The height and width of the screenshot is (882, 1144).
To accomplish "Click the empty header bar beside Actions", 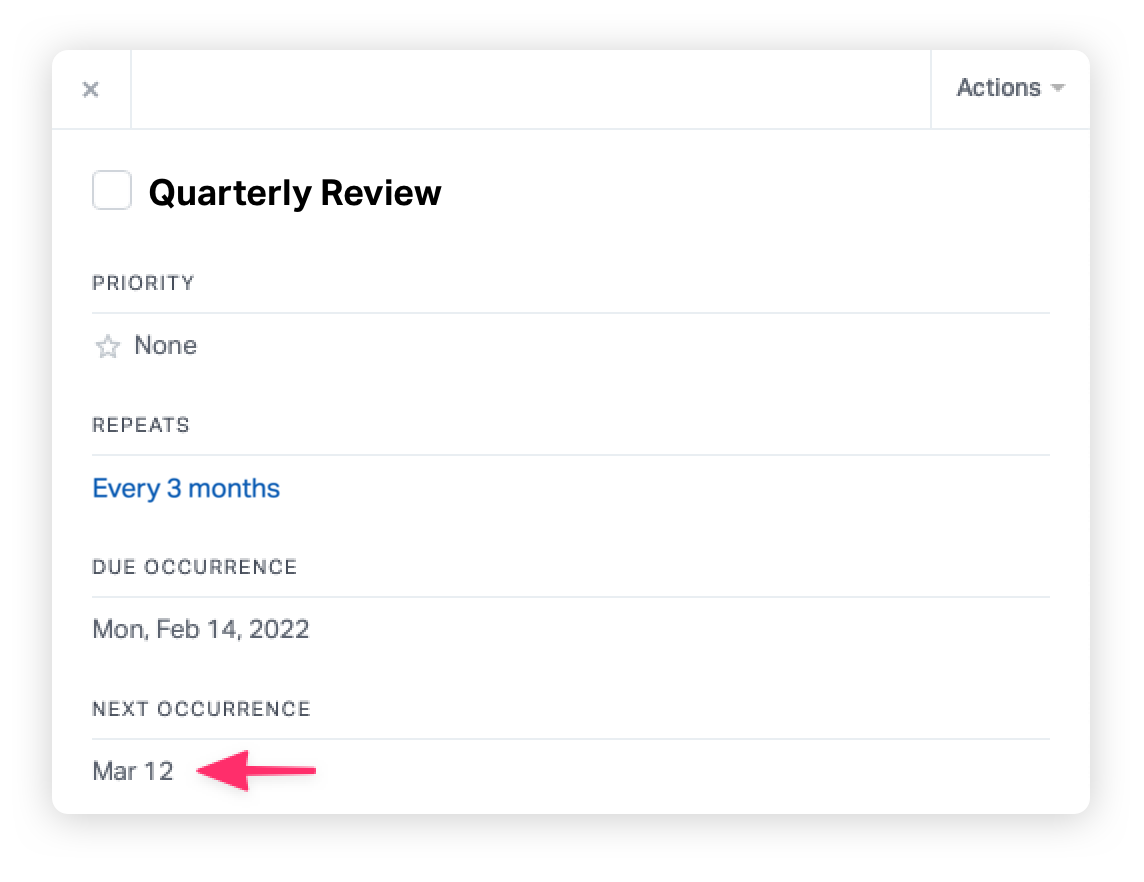I will tap(531, 90).
